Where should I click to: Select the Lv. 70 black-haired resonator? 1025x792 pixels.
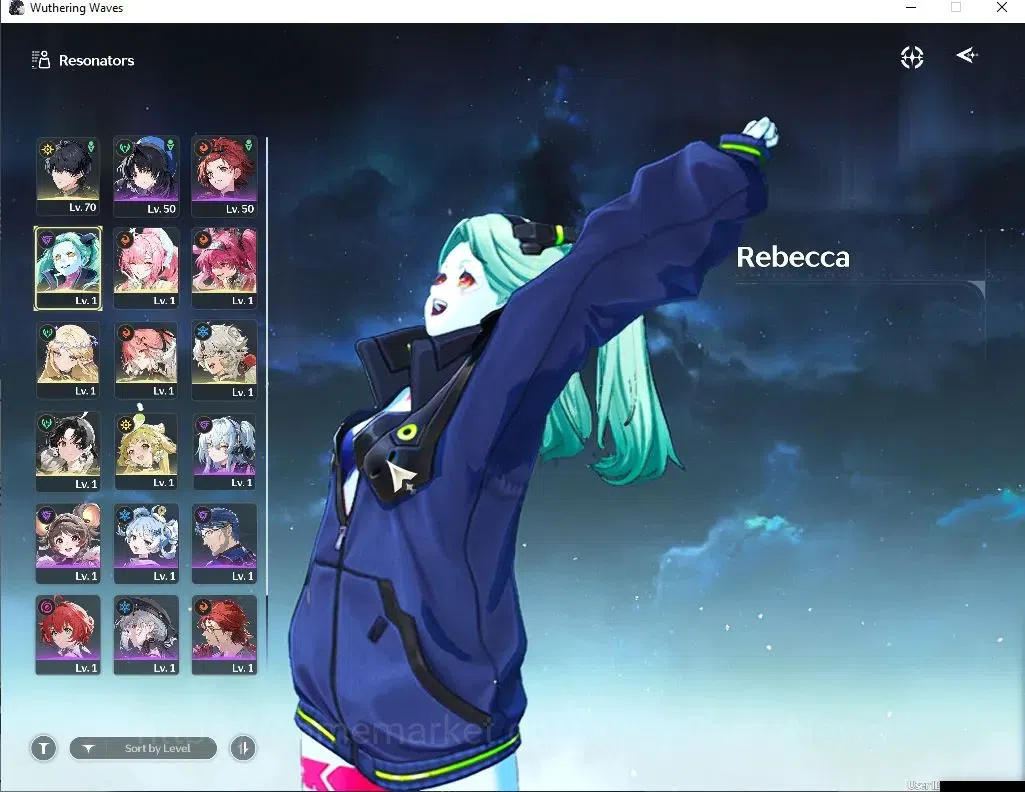(x=68, y=176)
